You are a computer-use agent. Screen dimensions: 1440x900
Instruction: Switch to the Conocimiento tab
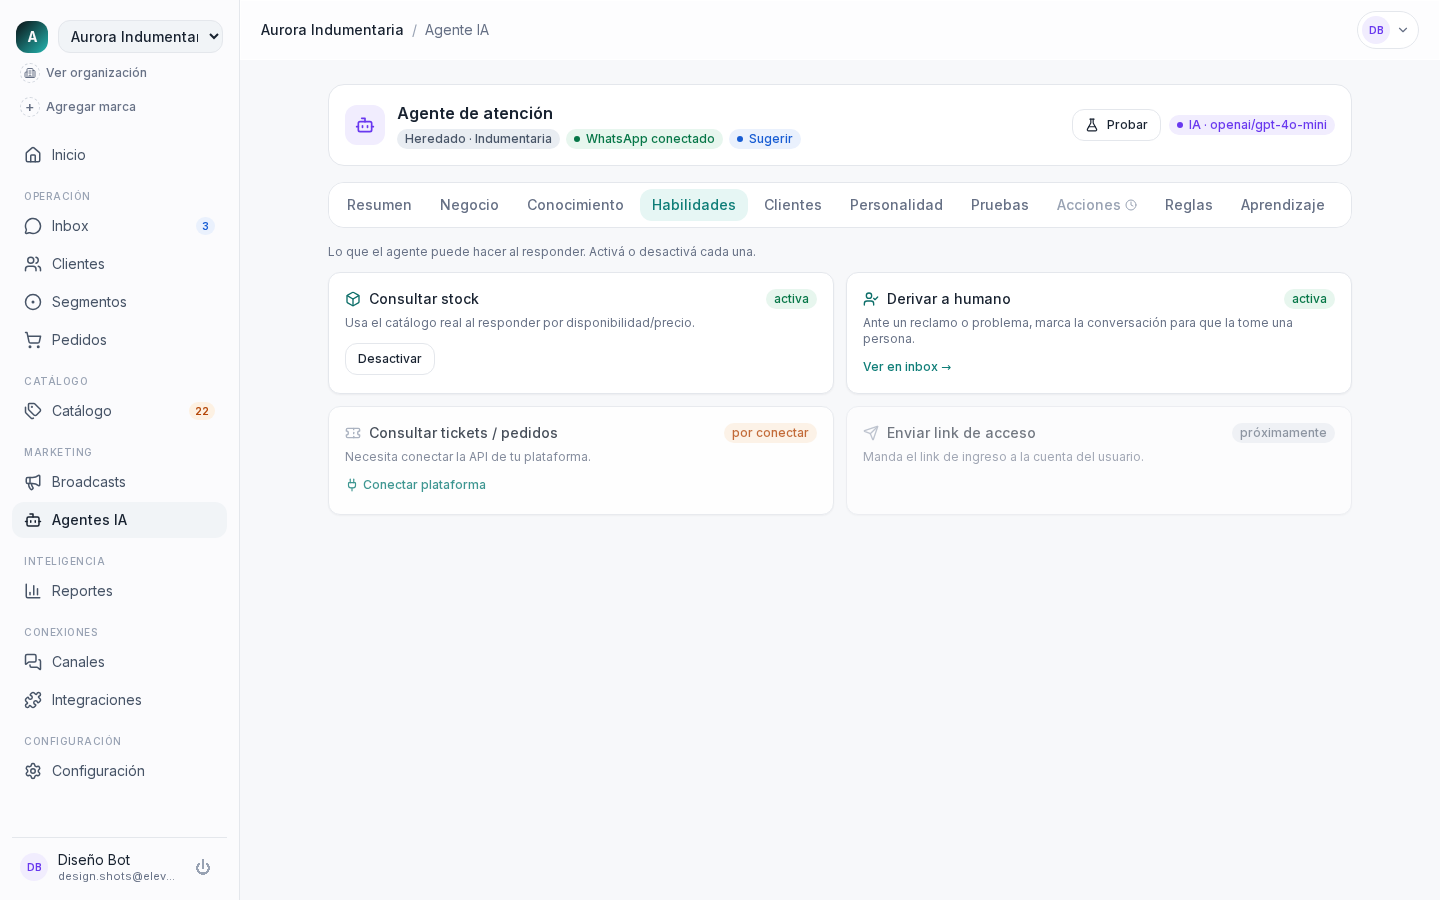[x=575, y=205]
